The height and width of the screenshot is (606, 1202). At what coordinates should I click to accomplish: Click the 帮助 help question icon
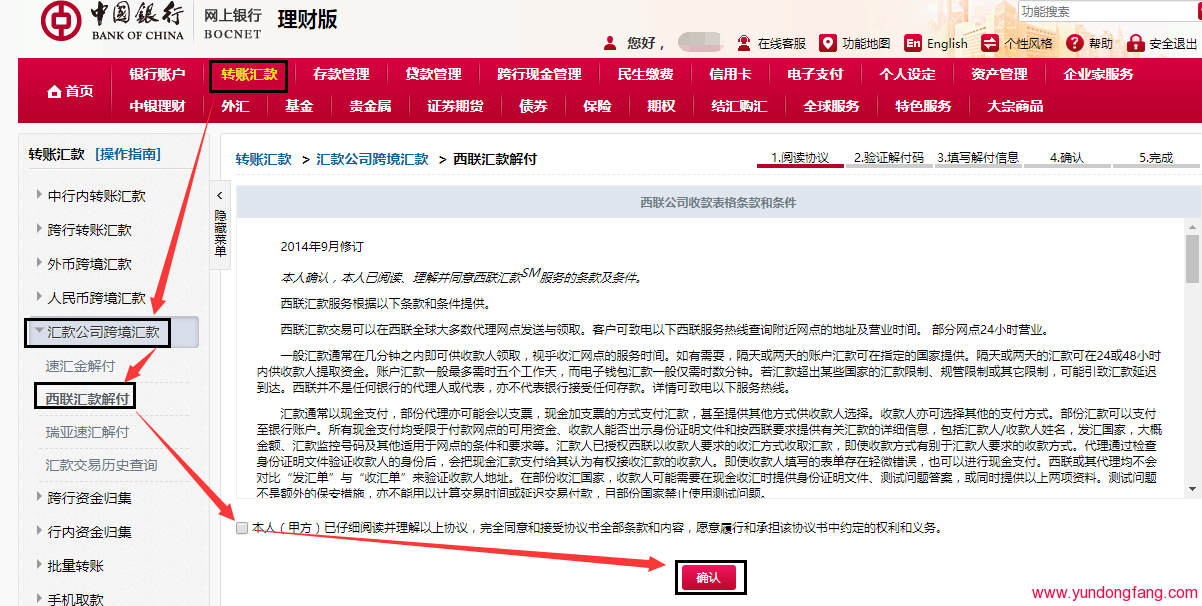coord(1075,43)
